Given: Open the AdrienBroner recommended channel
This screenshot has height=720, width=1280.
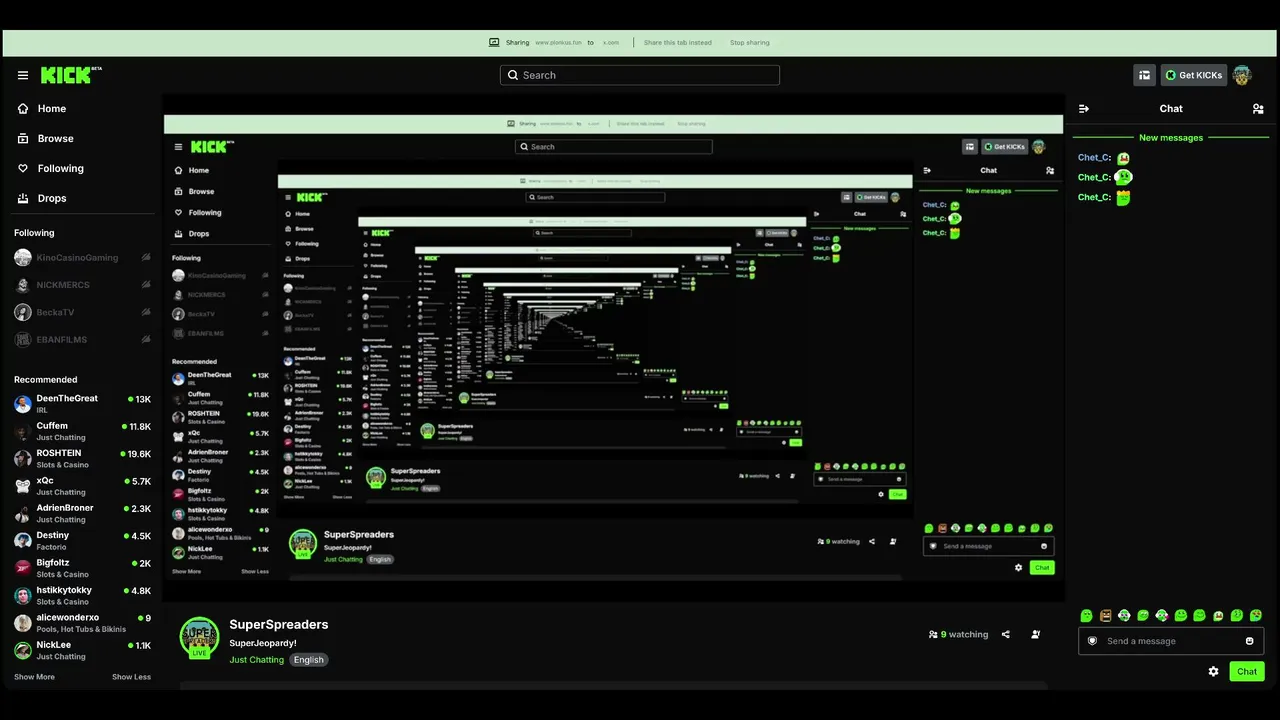Looking at the screenshot, I should (x=83, y=513).
